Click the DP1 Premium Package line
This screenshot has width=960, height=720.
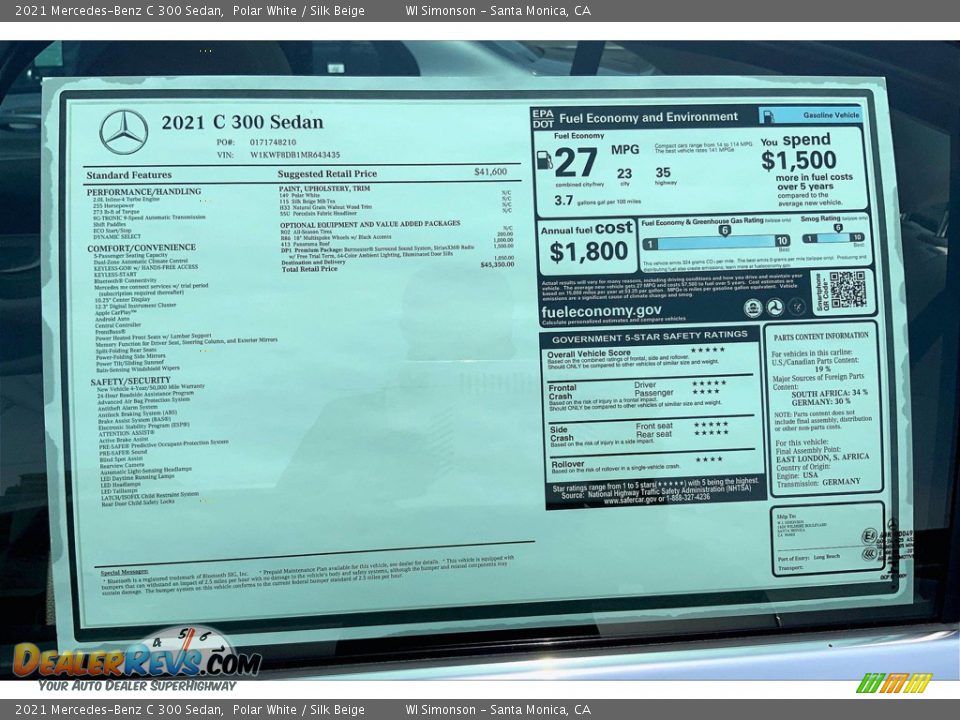378,252
